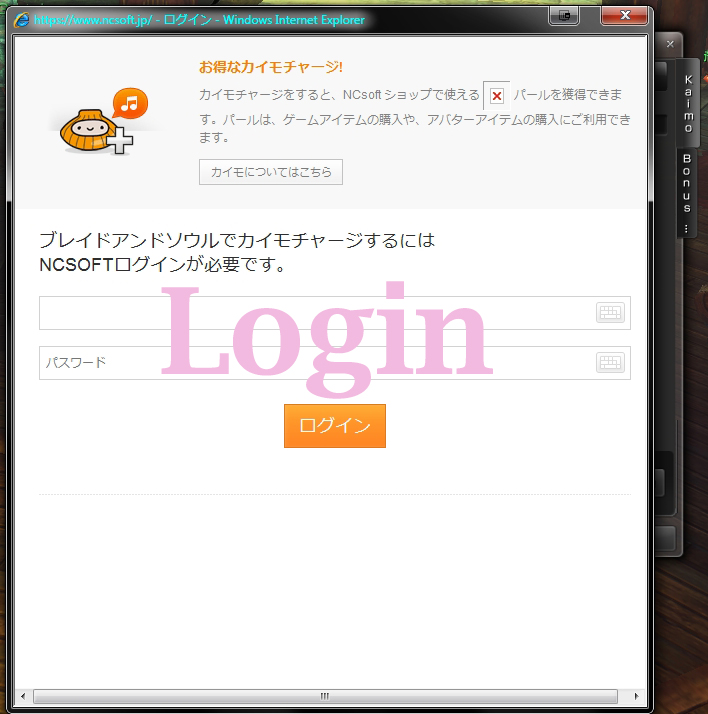
Task: Close the Internet Explorer login window
Action: click(624, 16)
